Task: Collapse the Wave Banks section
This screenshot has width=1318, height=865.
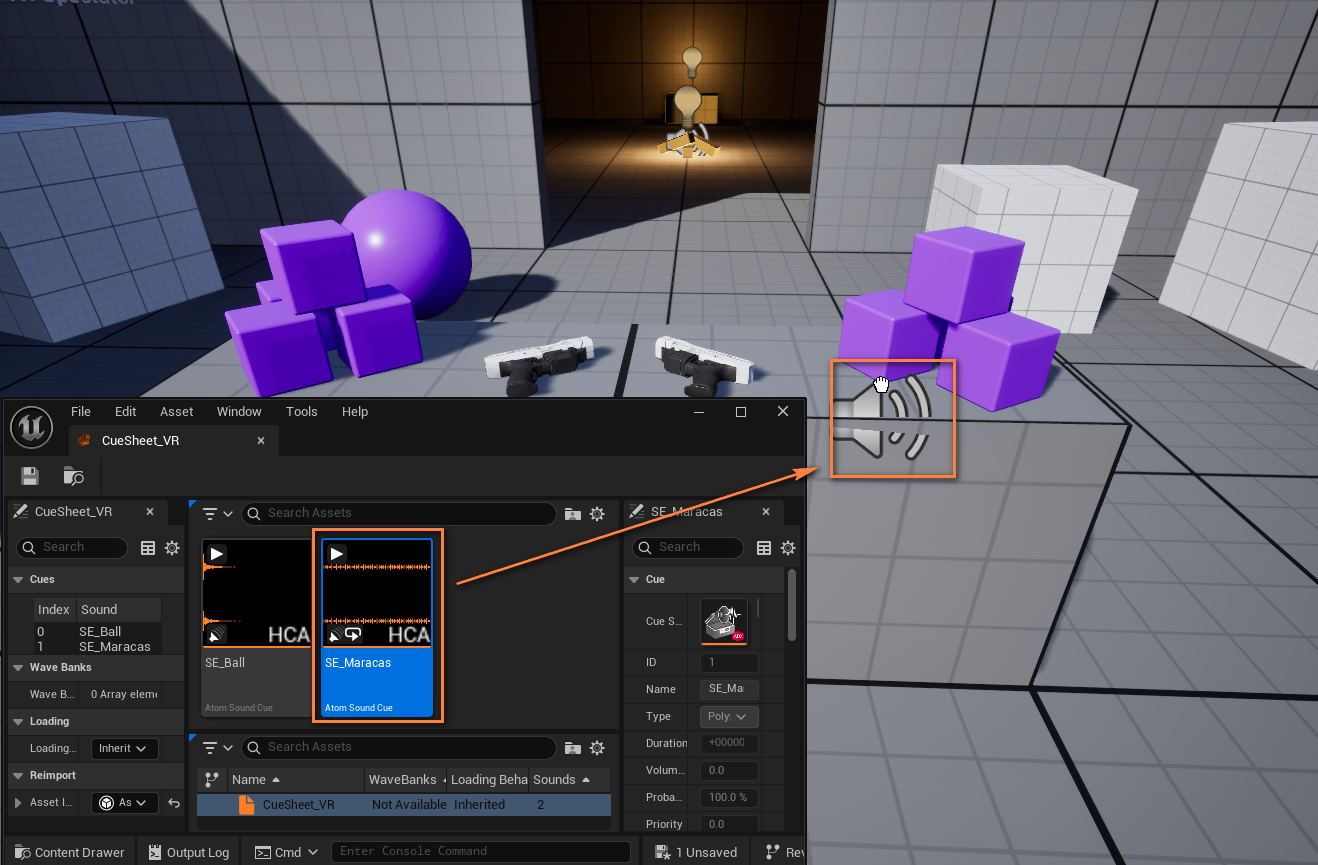Action: (x=18, y=668)
